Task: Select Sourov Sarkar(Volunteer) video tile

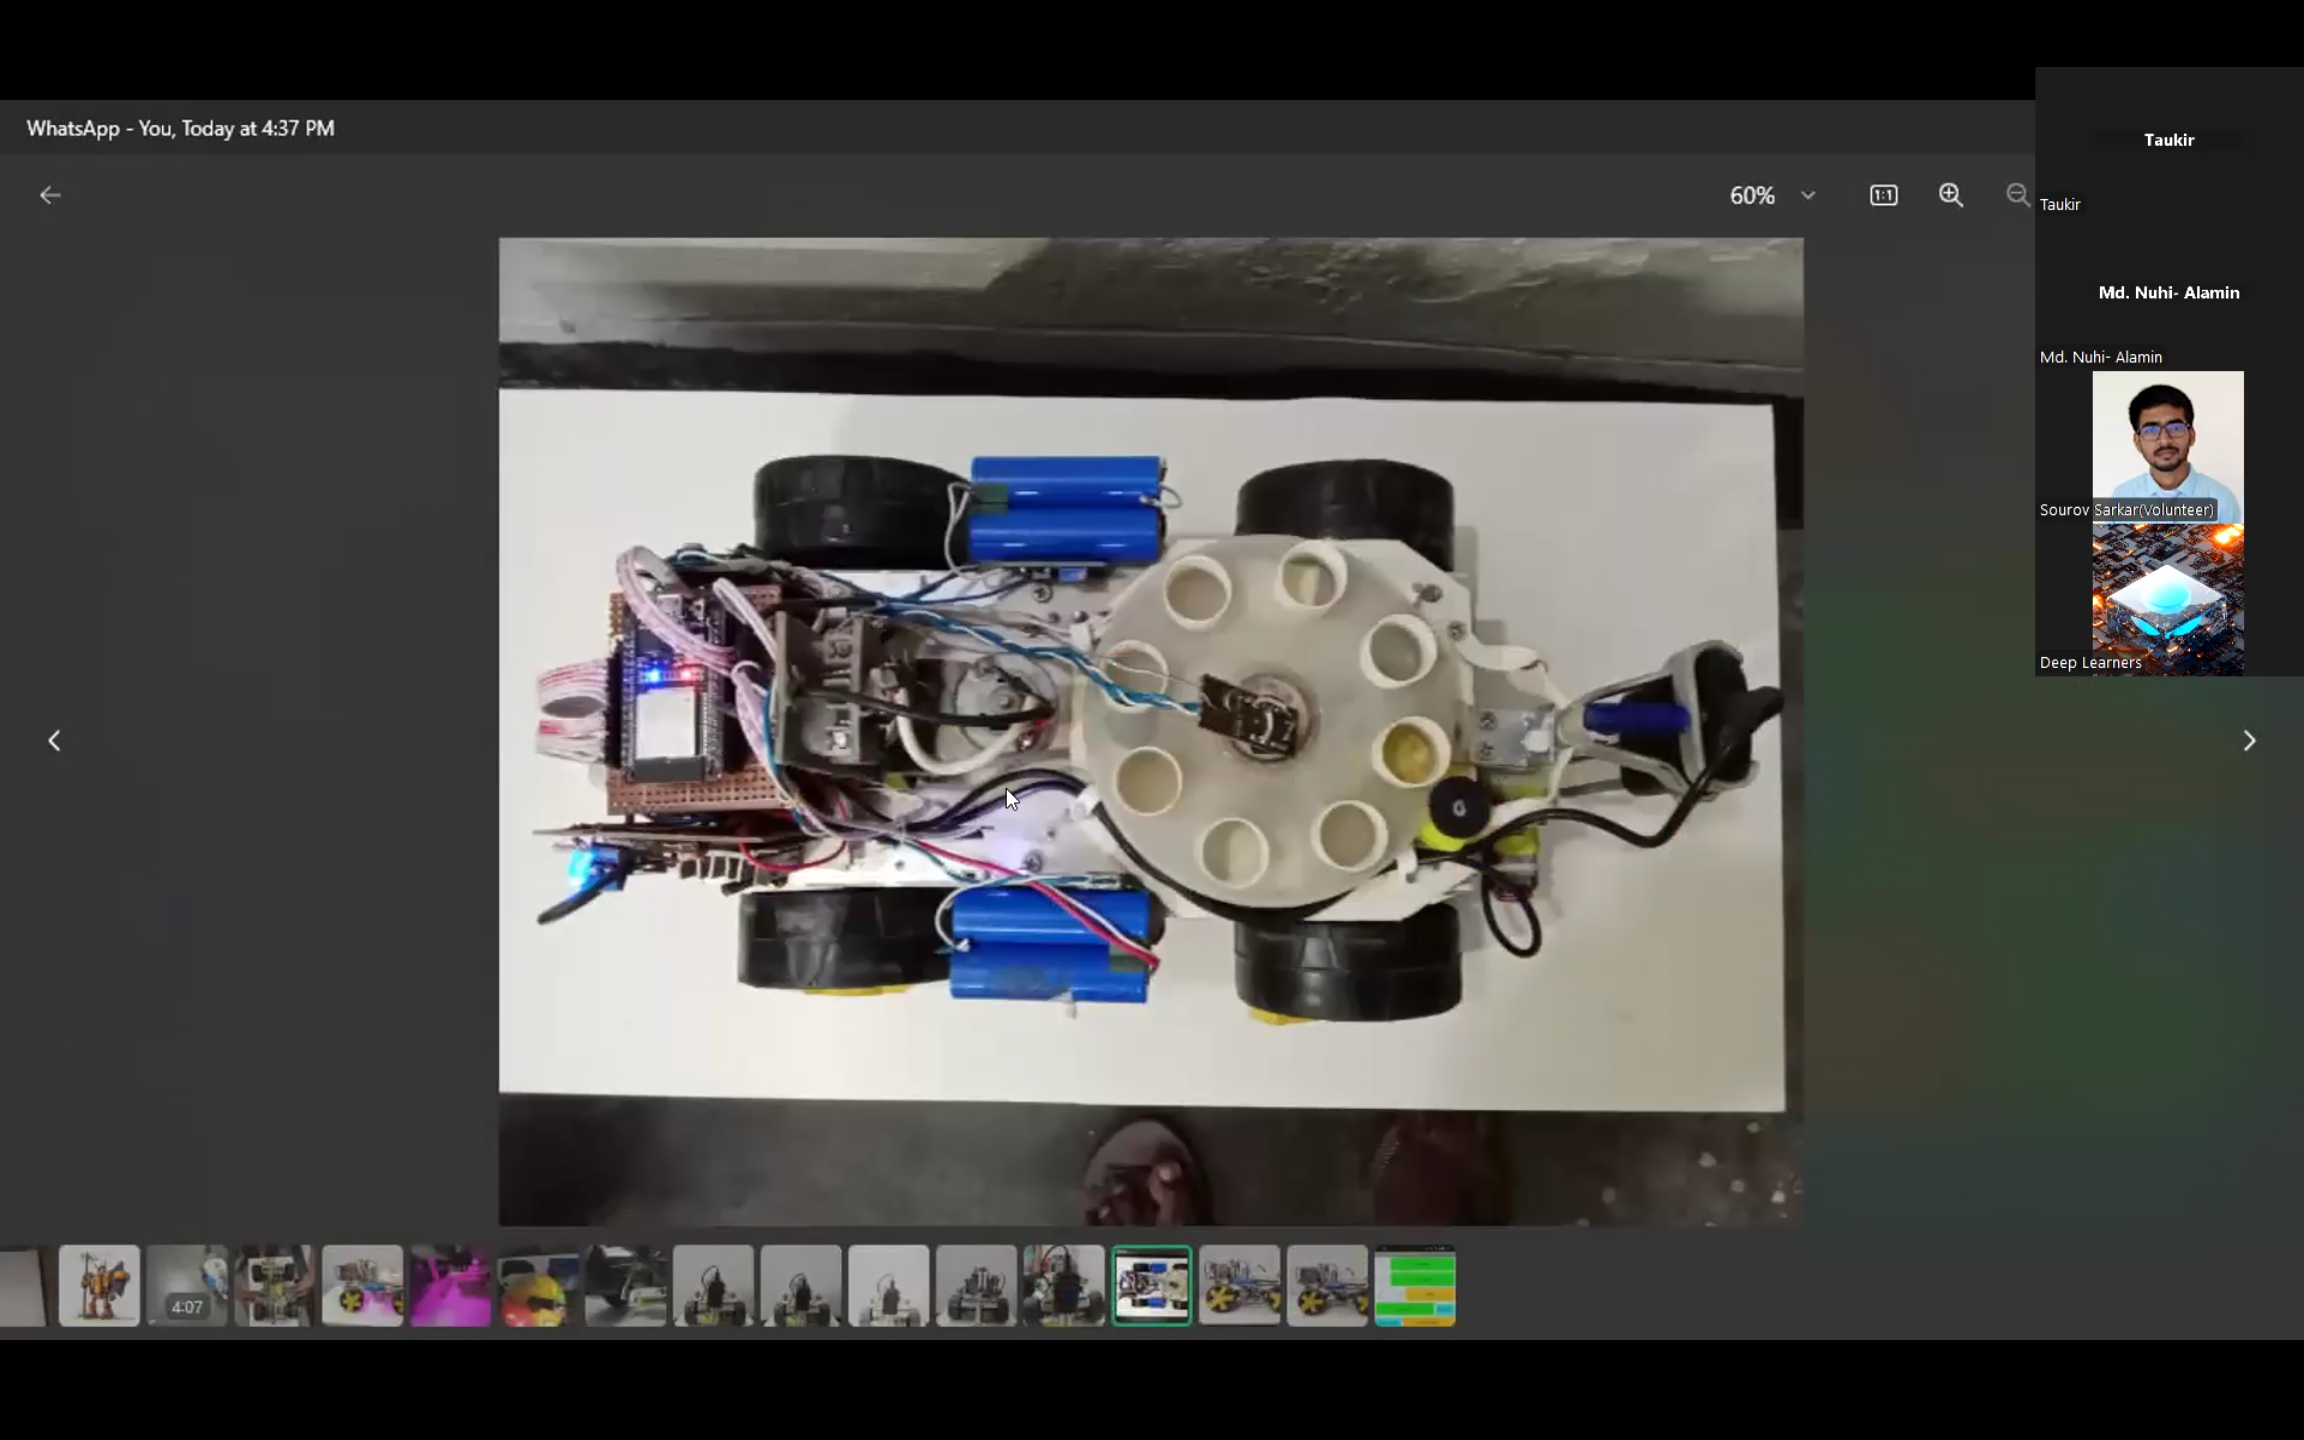Action: [x=2168, y=447]
